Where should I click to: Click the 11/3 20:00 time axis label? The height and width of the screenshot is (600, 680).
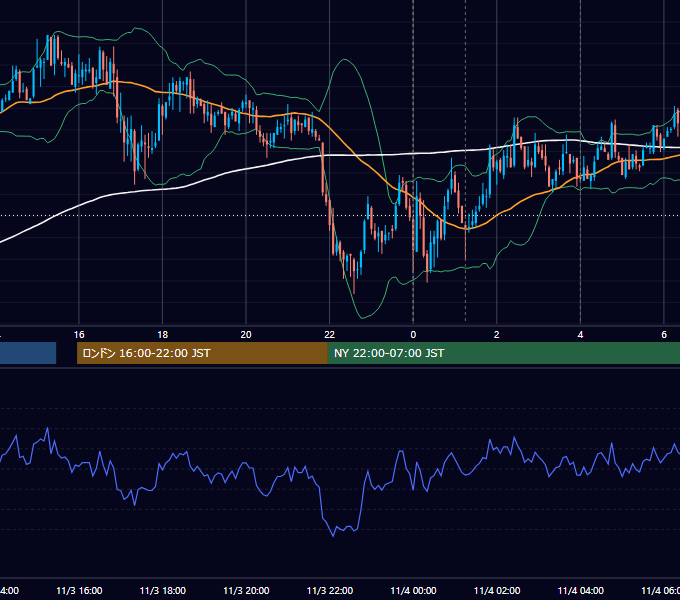point(246,590)
